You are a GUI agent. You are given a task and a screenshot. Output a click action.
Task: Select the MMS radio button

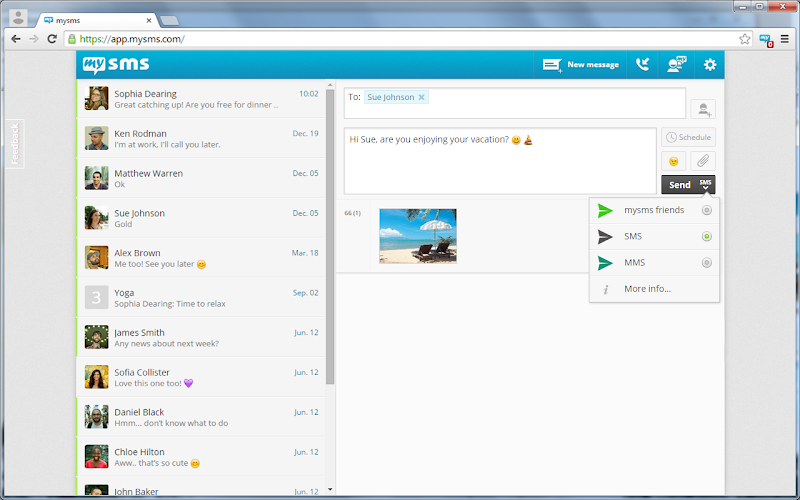(x=707, y=263)
